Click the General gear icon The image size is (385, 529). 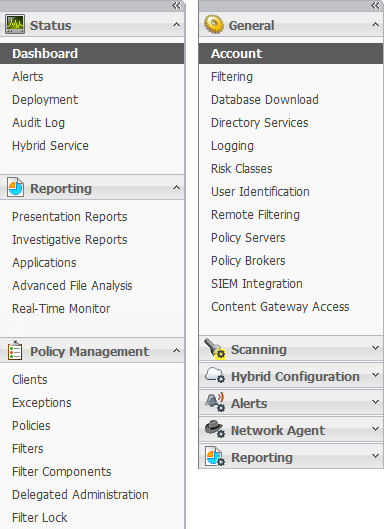(x=214, y=24)
